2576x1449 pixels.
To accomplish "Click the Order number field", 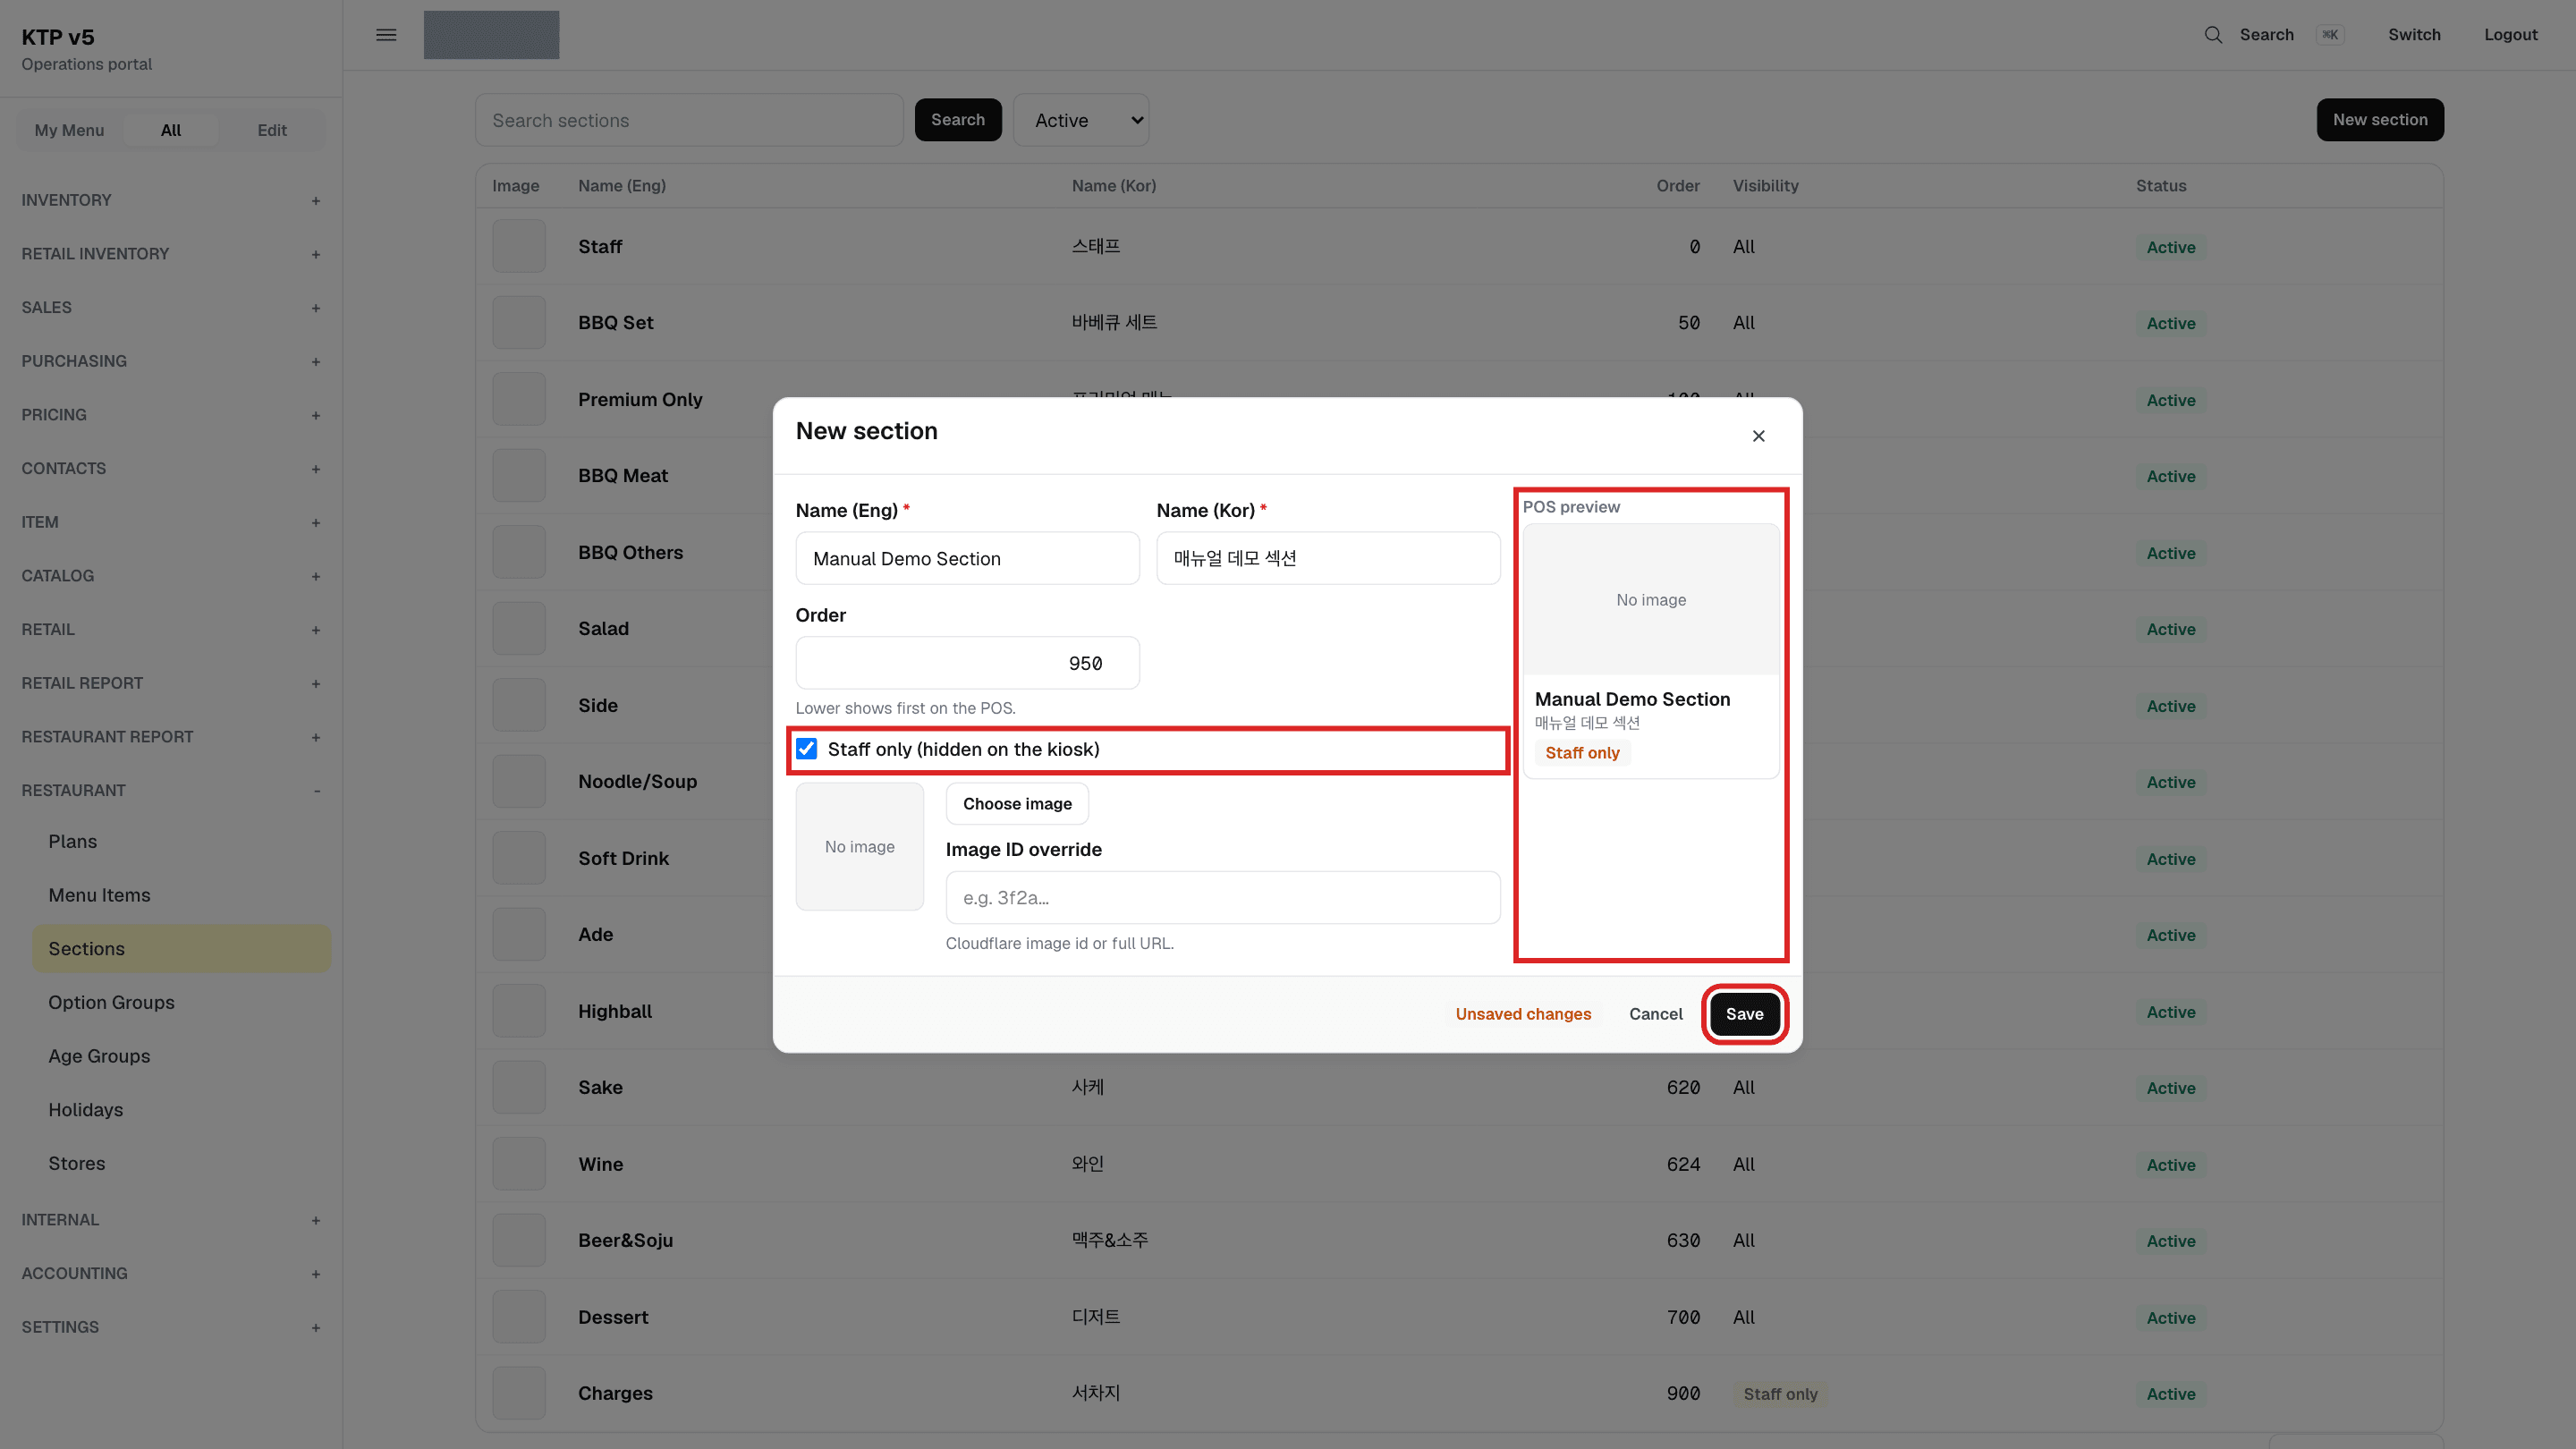I will [967, 663].
